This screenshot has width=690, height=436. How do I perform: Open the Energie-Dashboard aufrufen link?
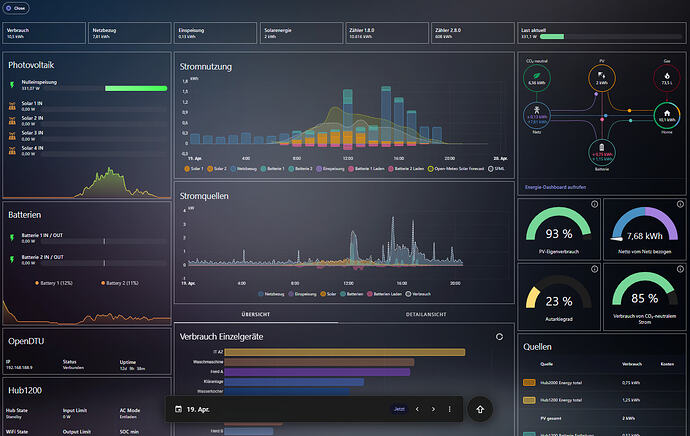555,187
